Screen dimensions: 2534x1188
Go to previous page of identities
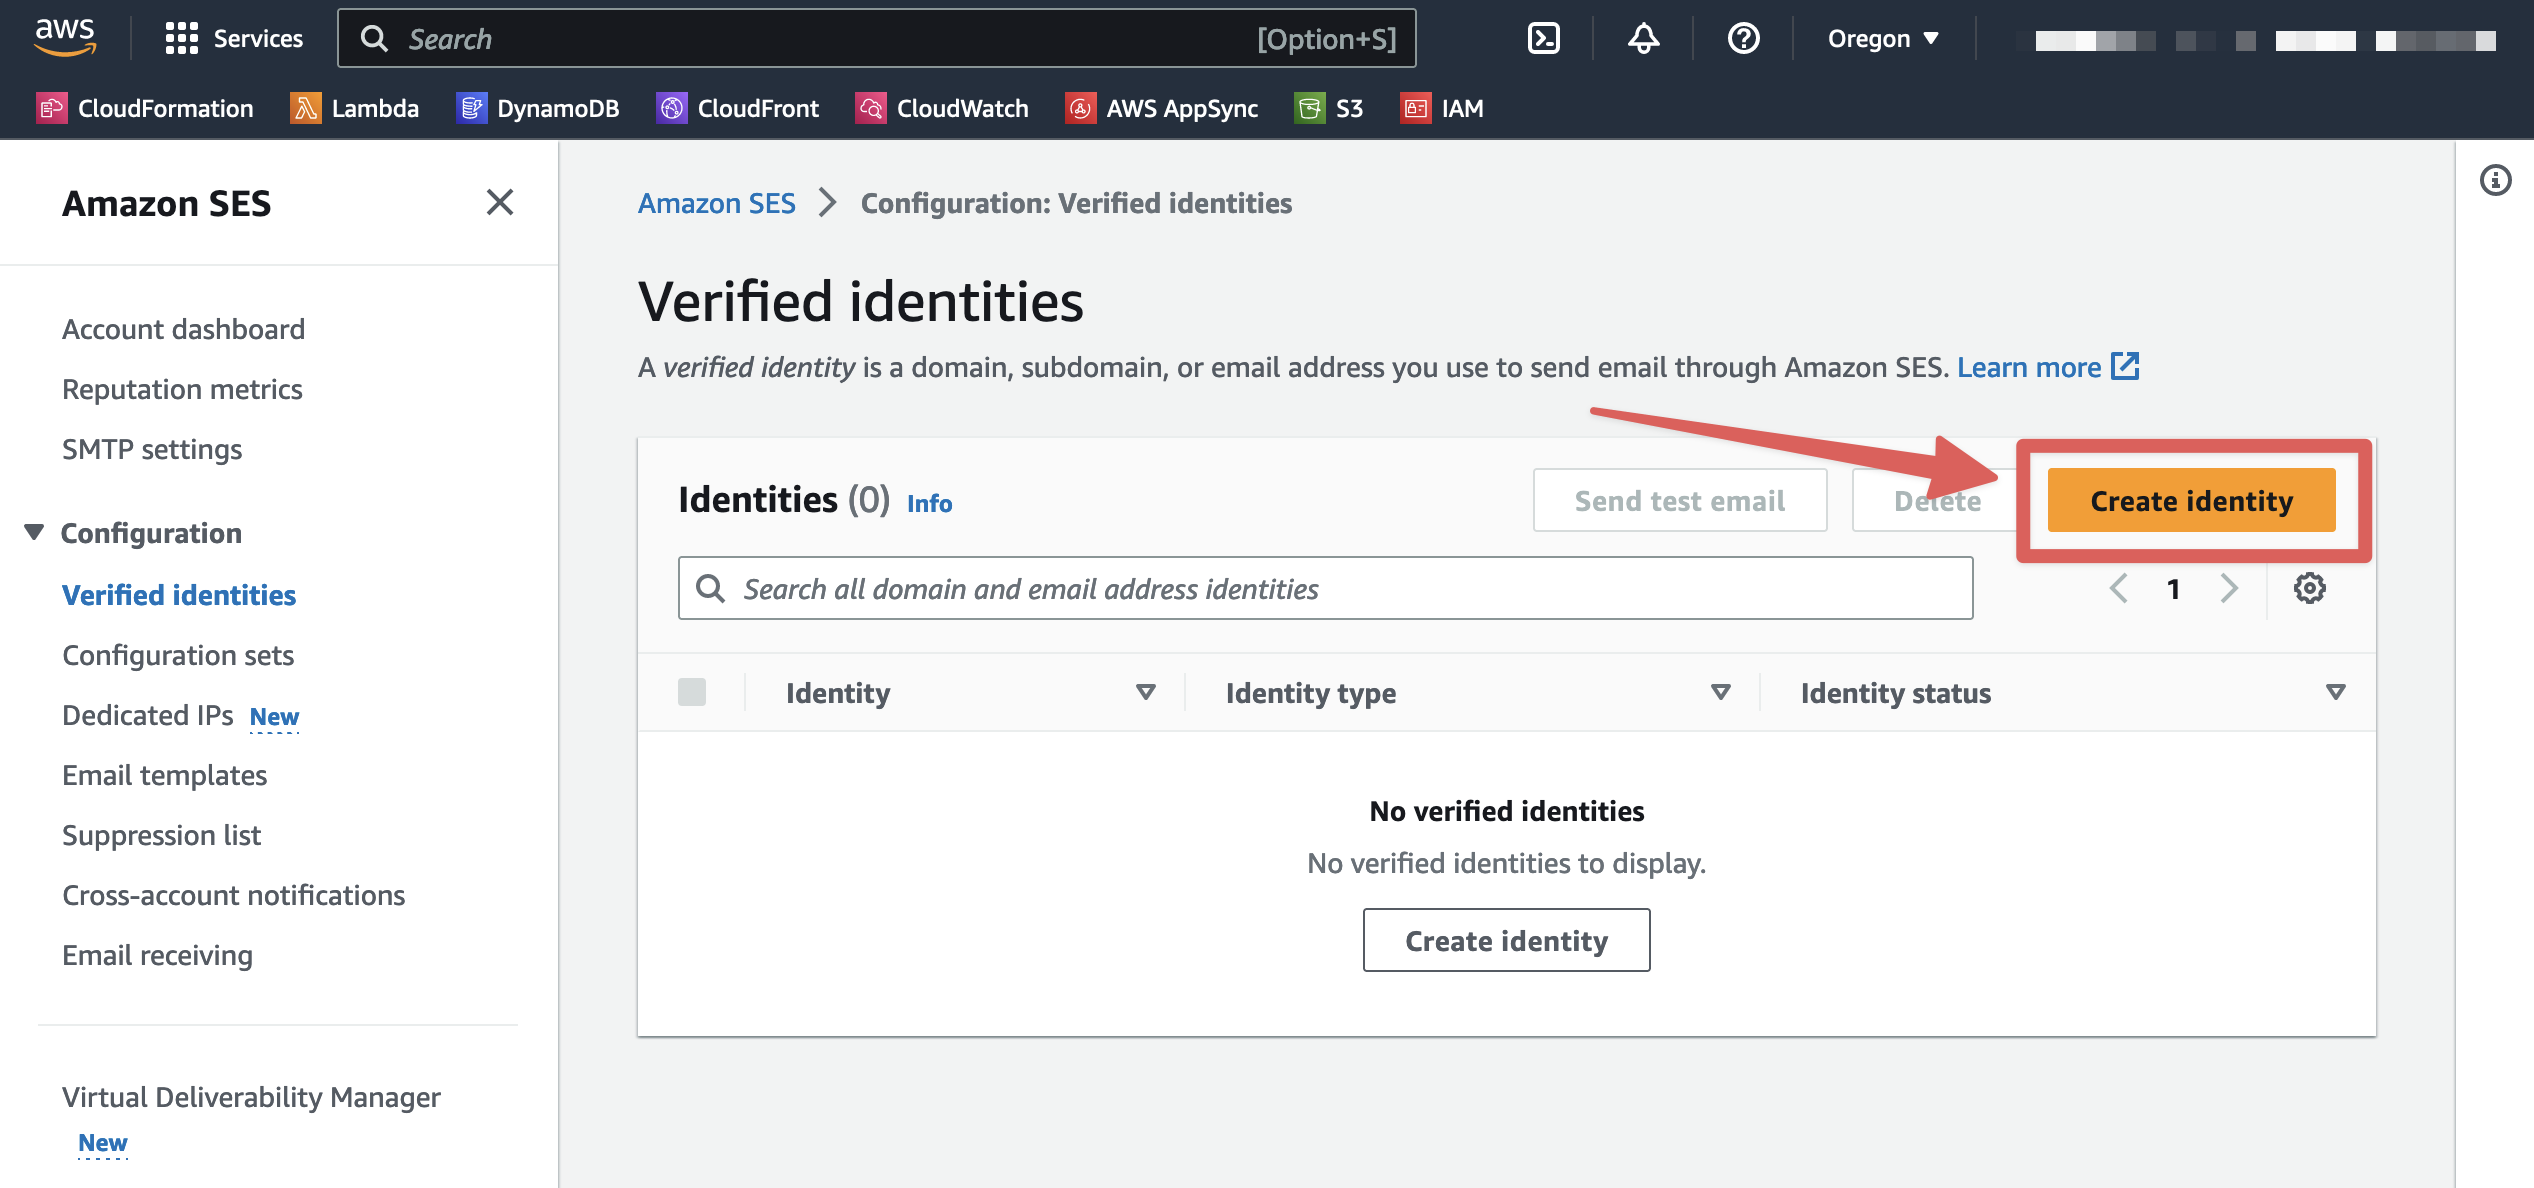[x=2118, y=588]
